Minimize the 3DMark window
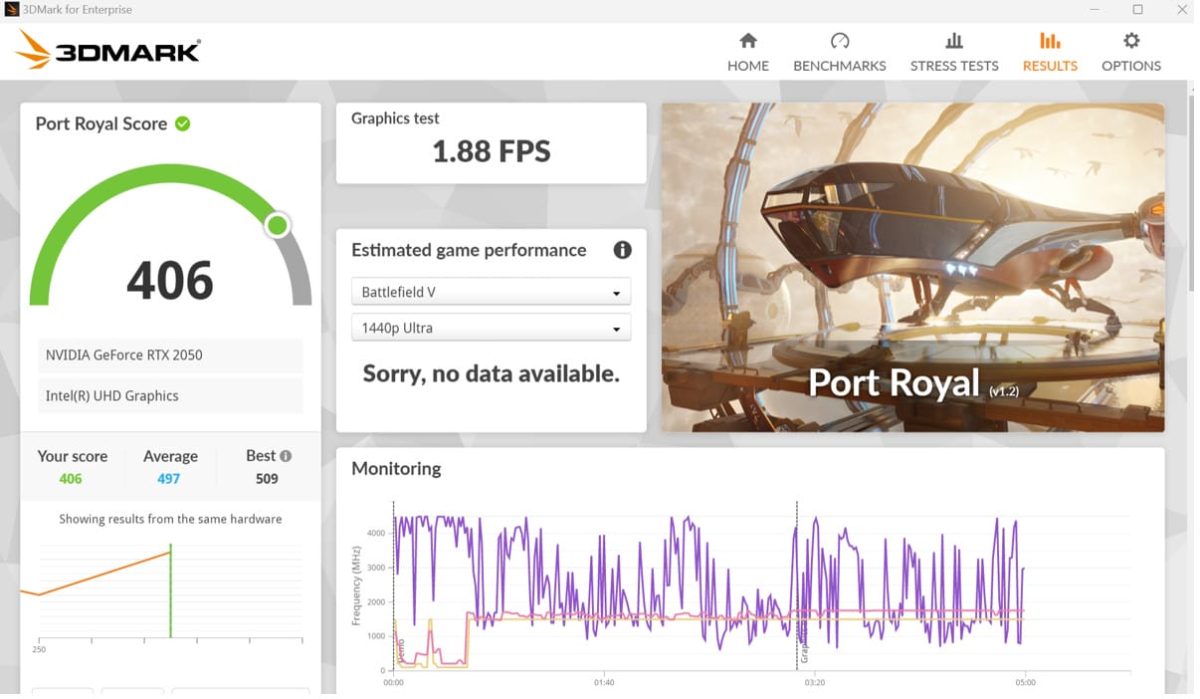 tap(1097, 10)
